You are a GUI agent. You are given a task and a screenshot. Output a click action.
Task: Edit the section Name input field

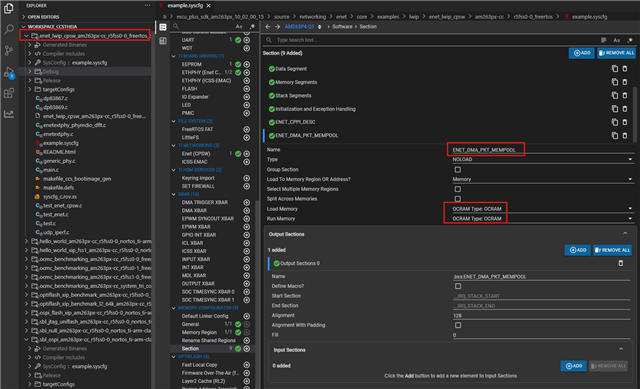(x=543, y=150)
